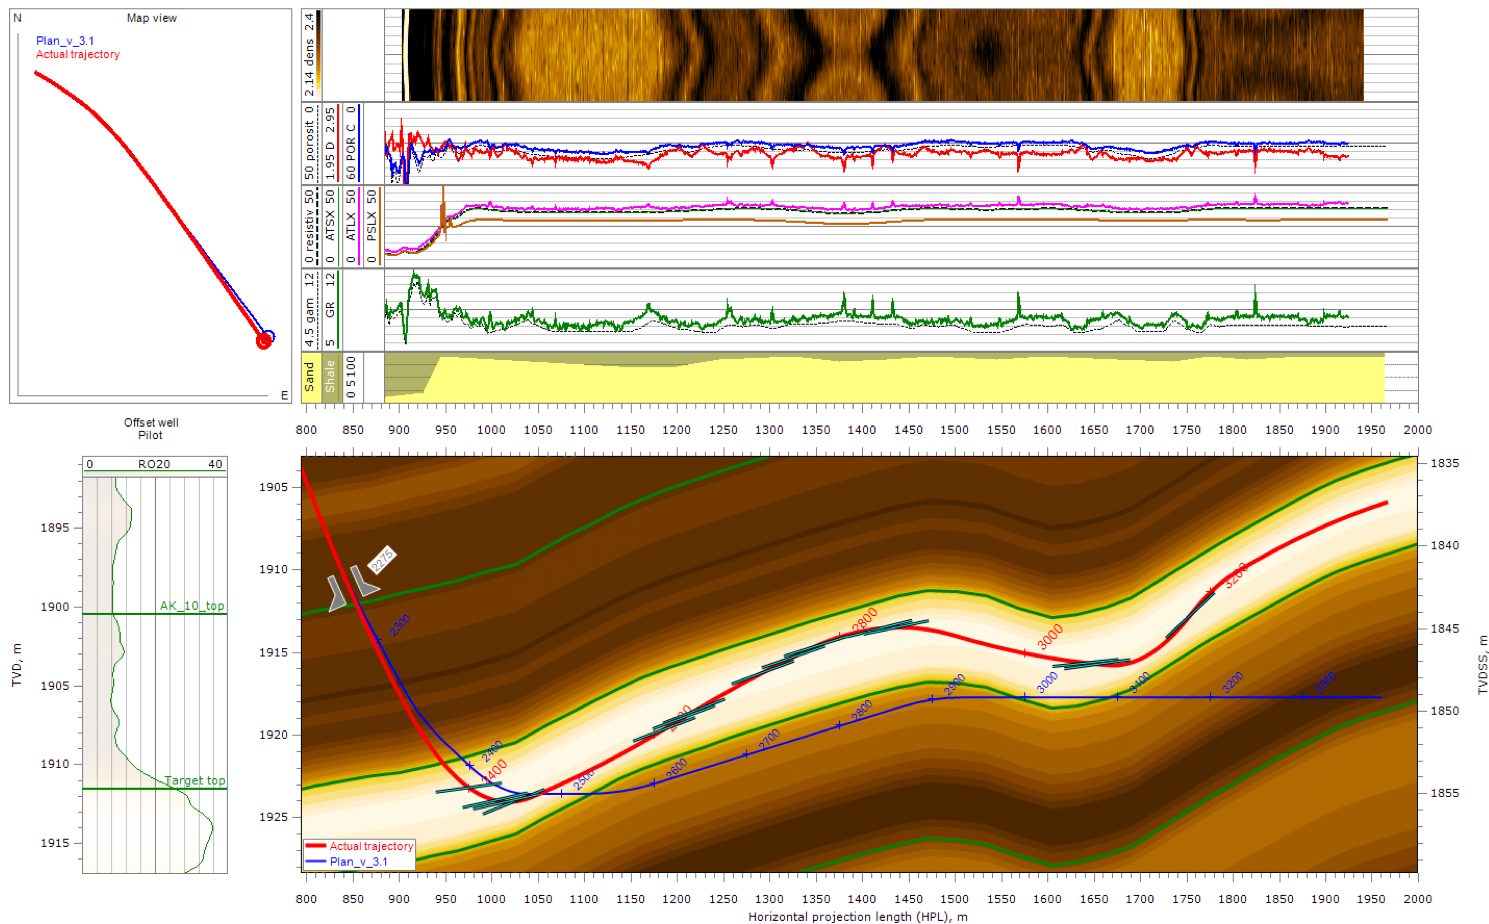Viewport: 1489px width, 924px height.
Task: Click the white 2275 depth label
Action: click(382, 560)
